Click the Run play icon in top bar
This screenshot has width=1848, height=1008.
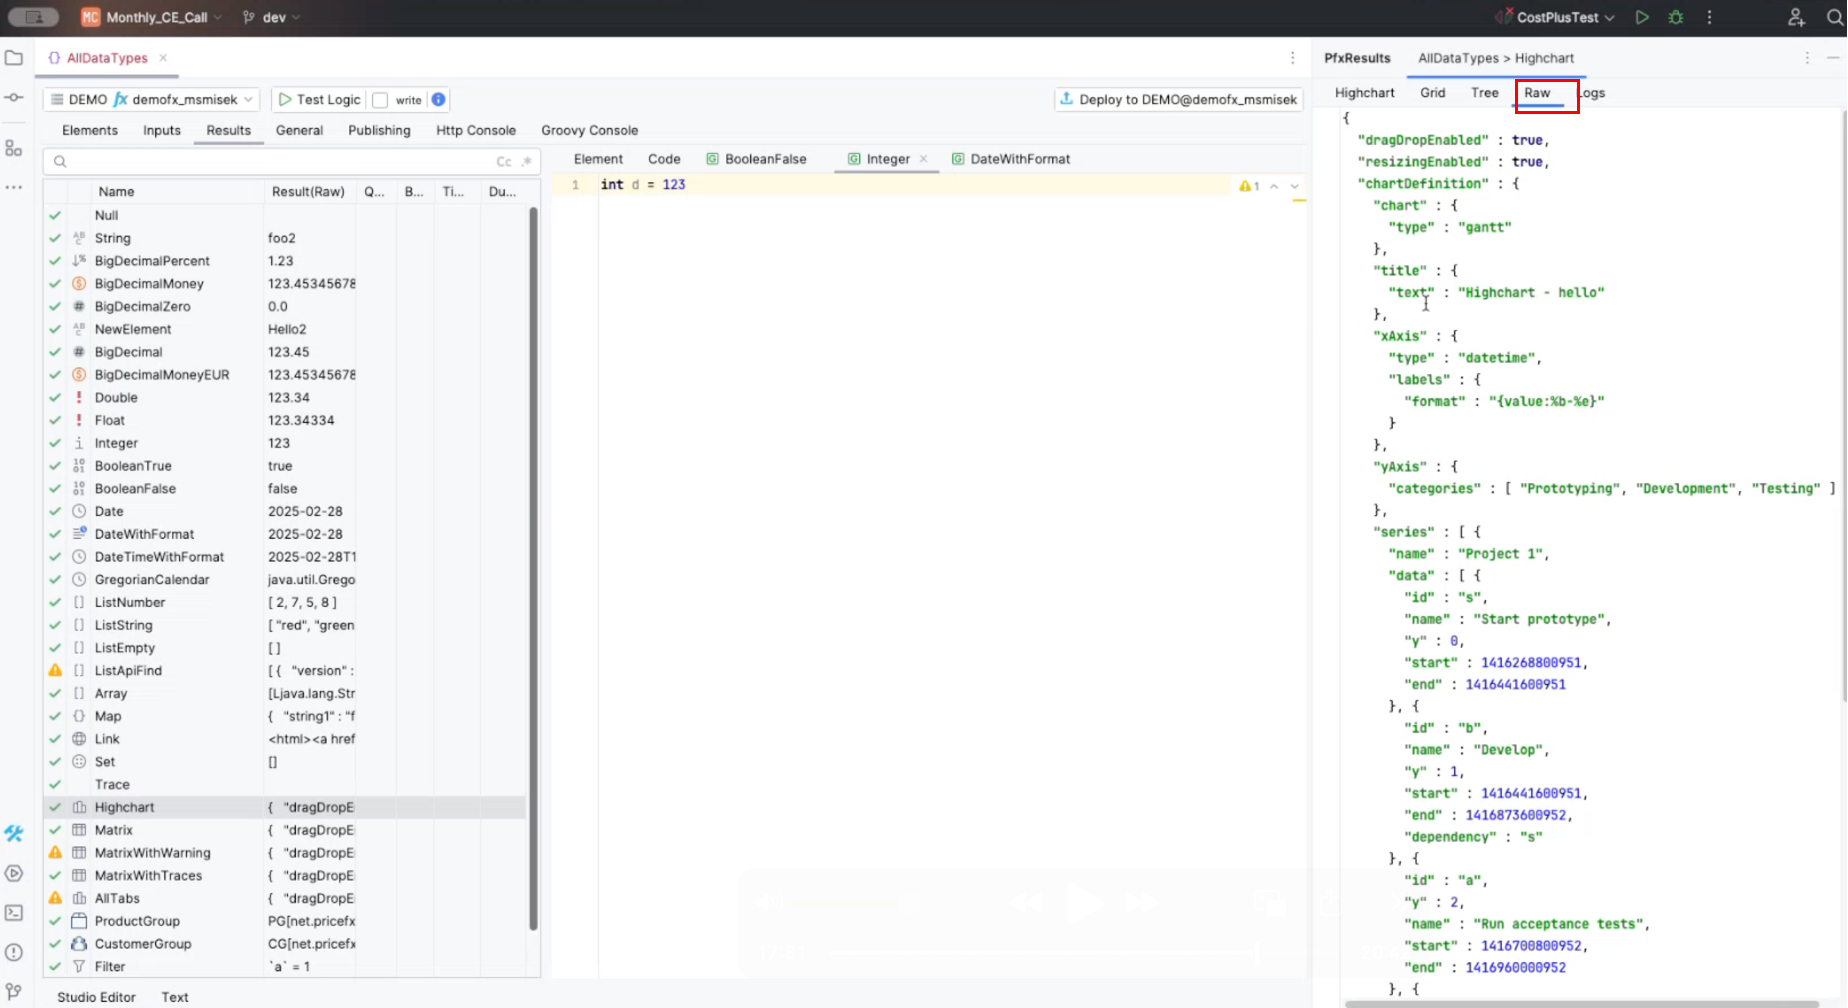tap(1642, 17)
